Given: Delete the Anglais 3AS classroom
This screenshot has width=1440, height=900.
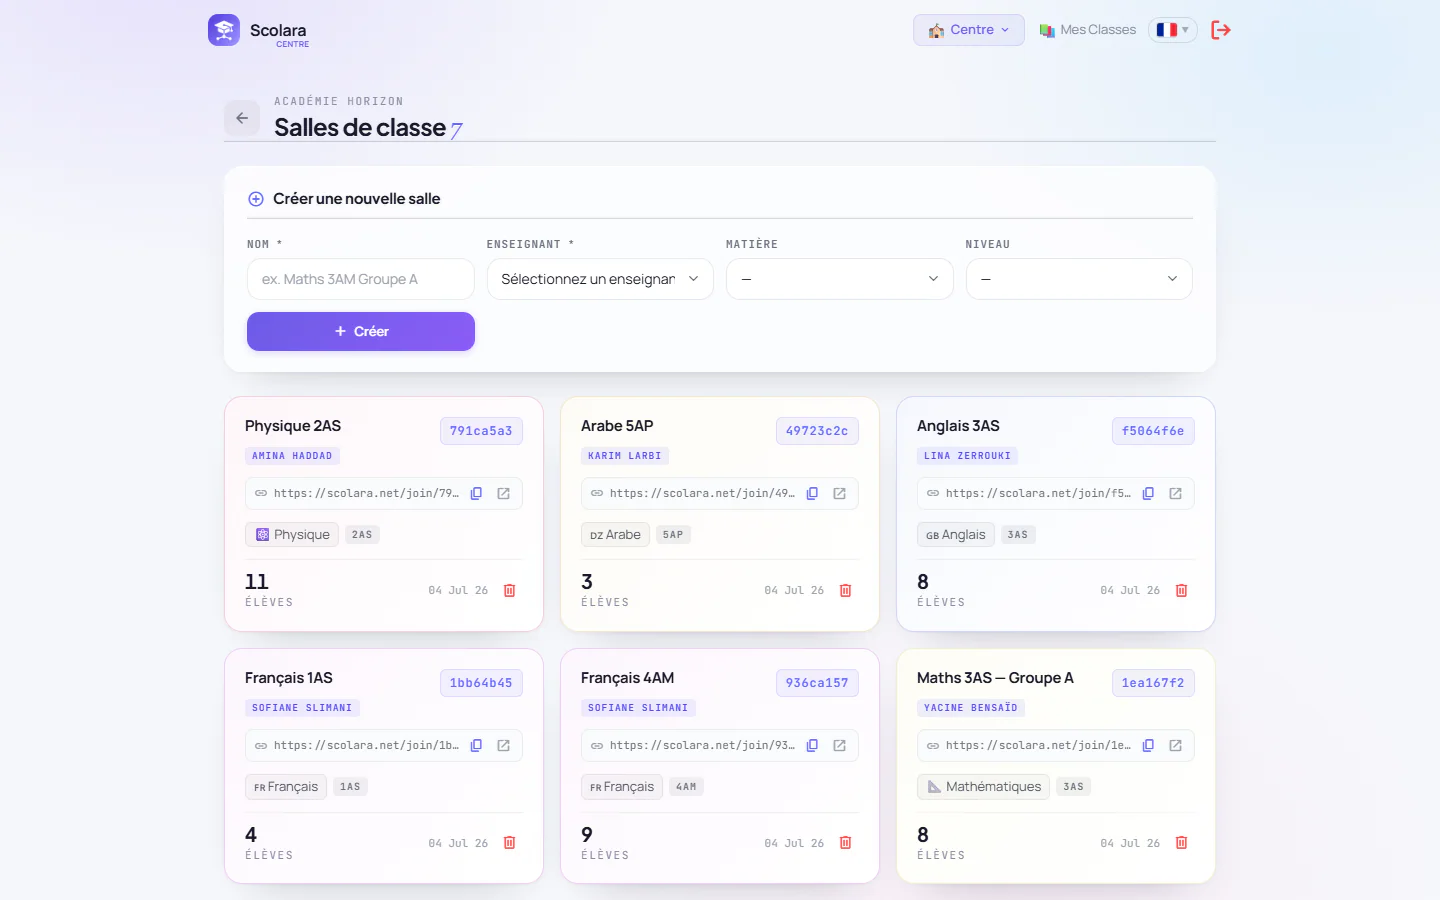Looking at the screenshot, I should (x=1181, y=590).
